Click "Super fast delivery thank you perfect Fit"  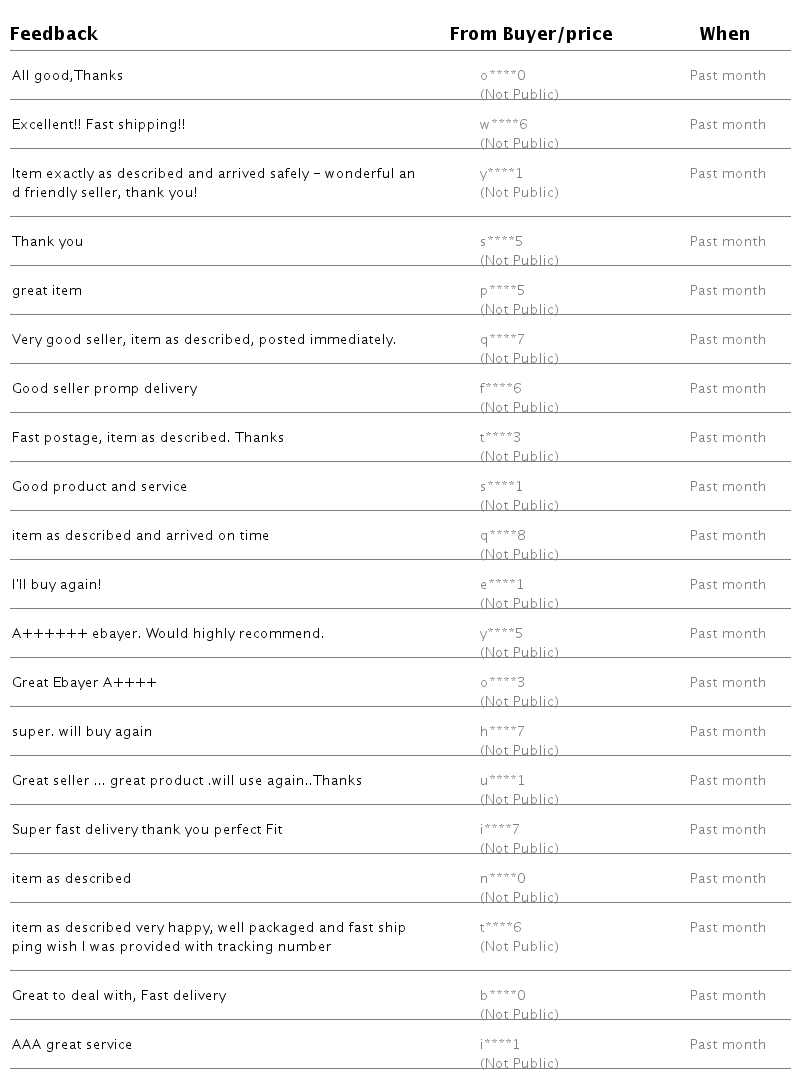tap(147, 830)
